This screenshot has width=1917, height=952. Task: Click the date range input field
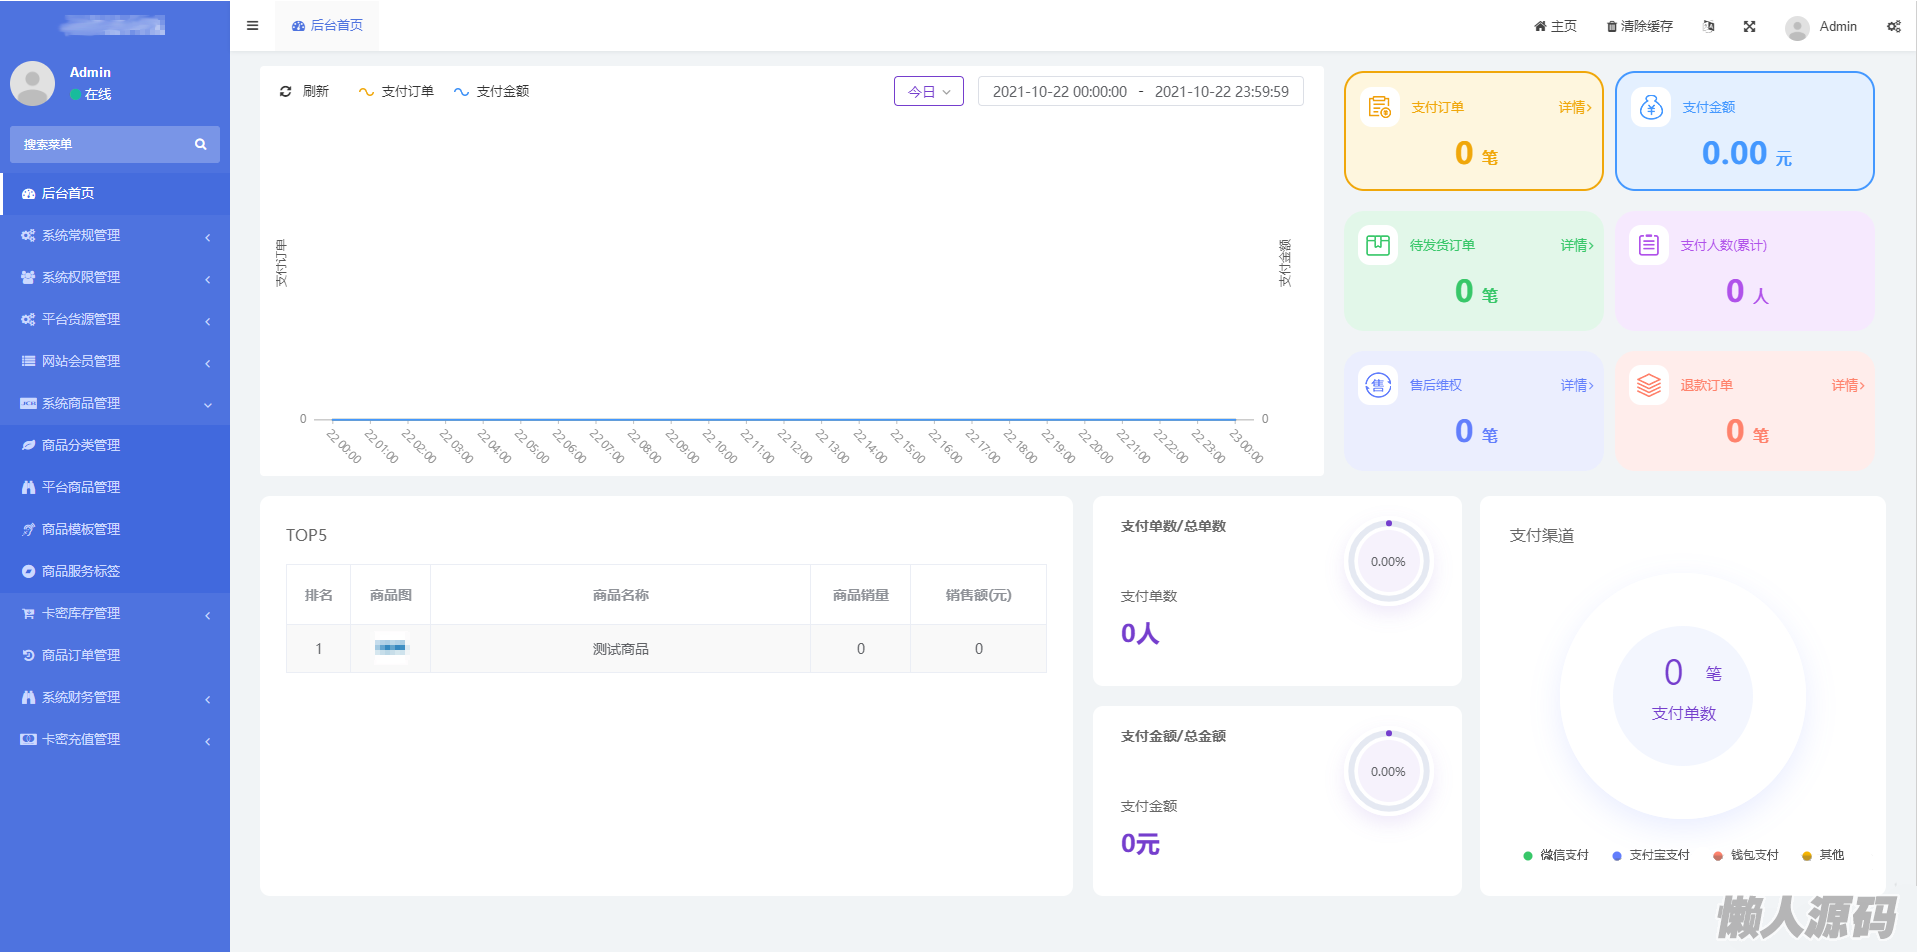(1140, 92)
